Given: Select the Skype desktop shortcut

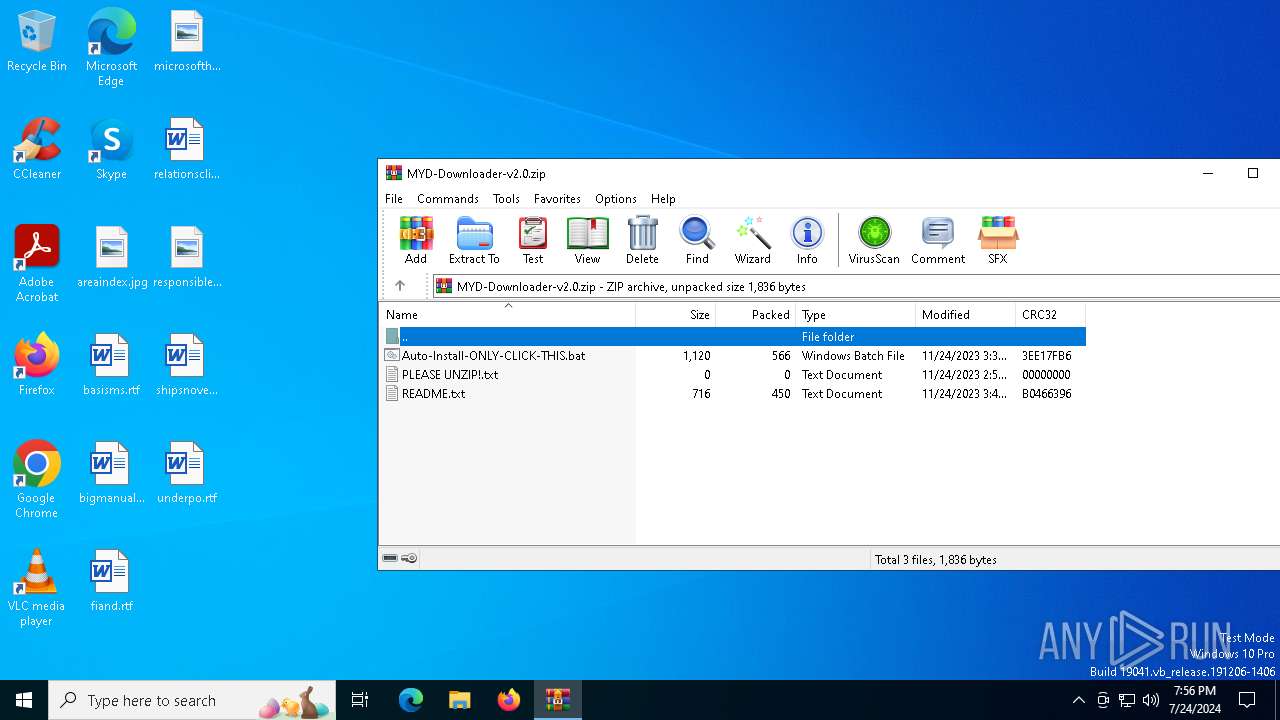Looking at the screenshot, I should (111, 150).
